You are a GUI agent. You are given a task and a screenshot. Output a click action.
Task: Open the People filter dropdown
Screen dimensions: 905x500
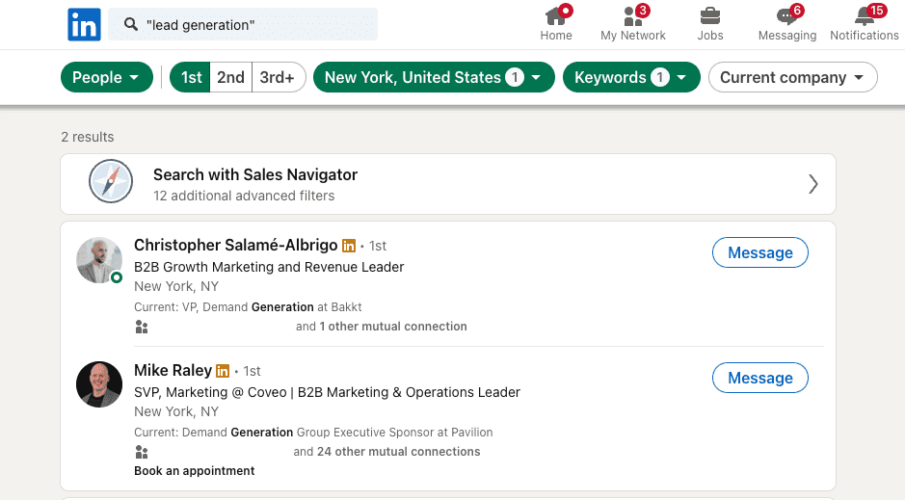[x=107, y=77]
